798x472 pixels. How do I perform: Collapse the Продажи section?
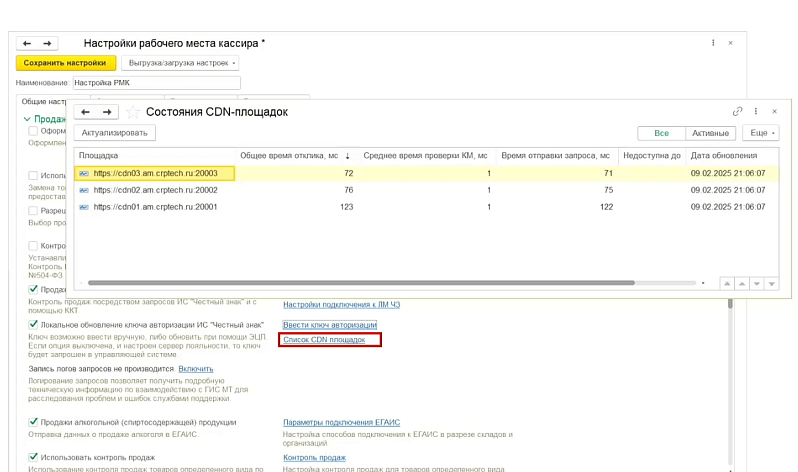[27, 119]
